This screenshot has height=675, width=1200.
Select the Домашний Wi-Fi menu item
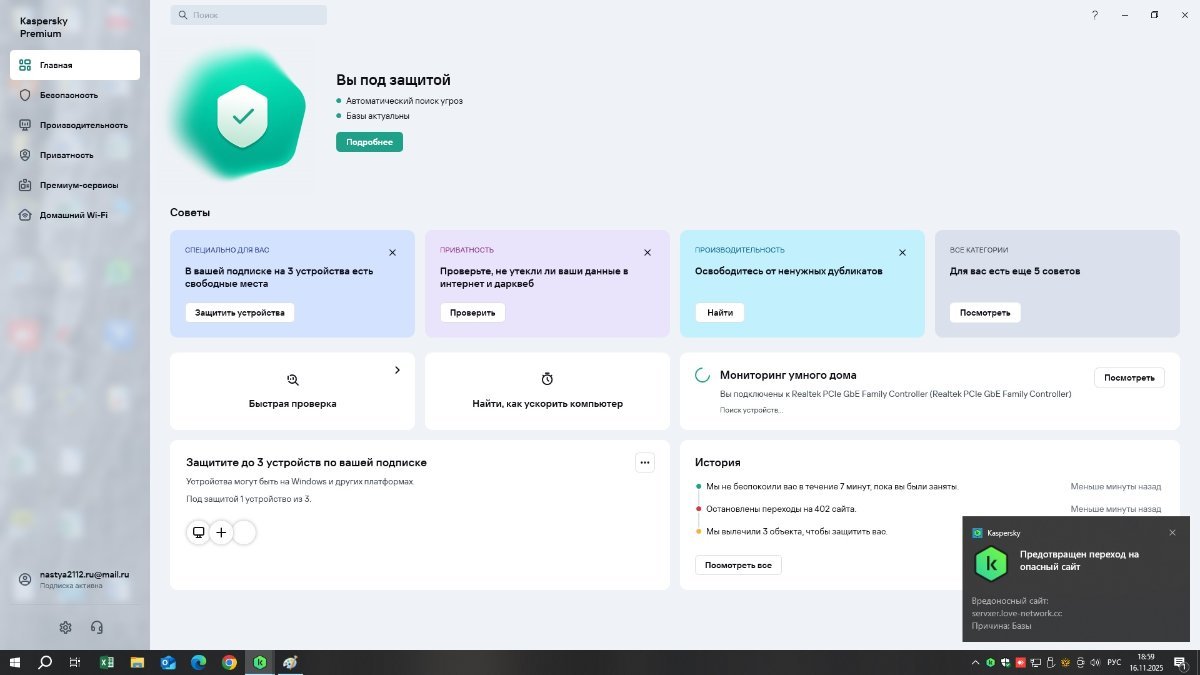75,215
